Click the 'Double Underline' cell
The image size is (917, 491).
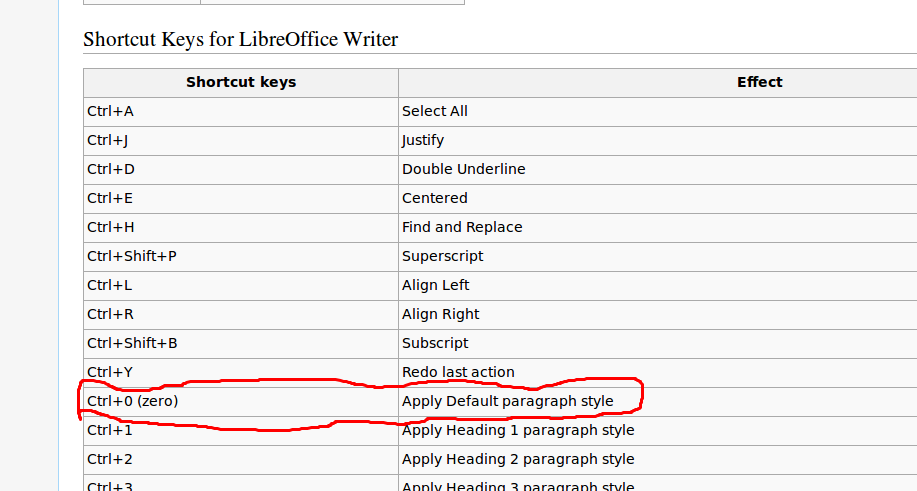[658, 170]
